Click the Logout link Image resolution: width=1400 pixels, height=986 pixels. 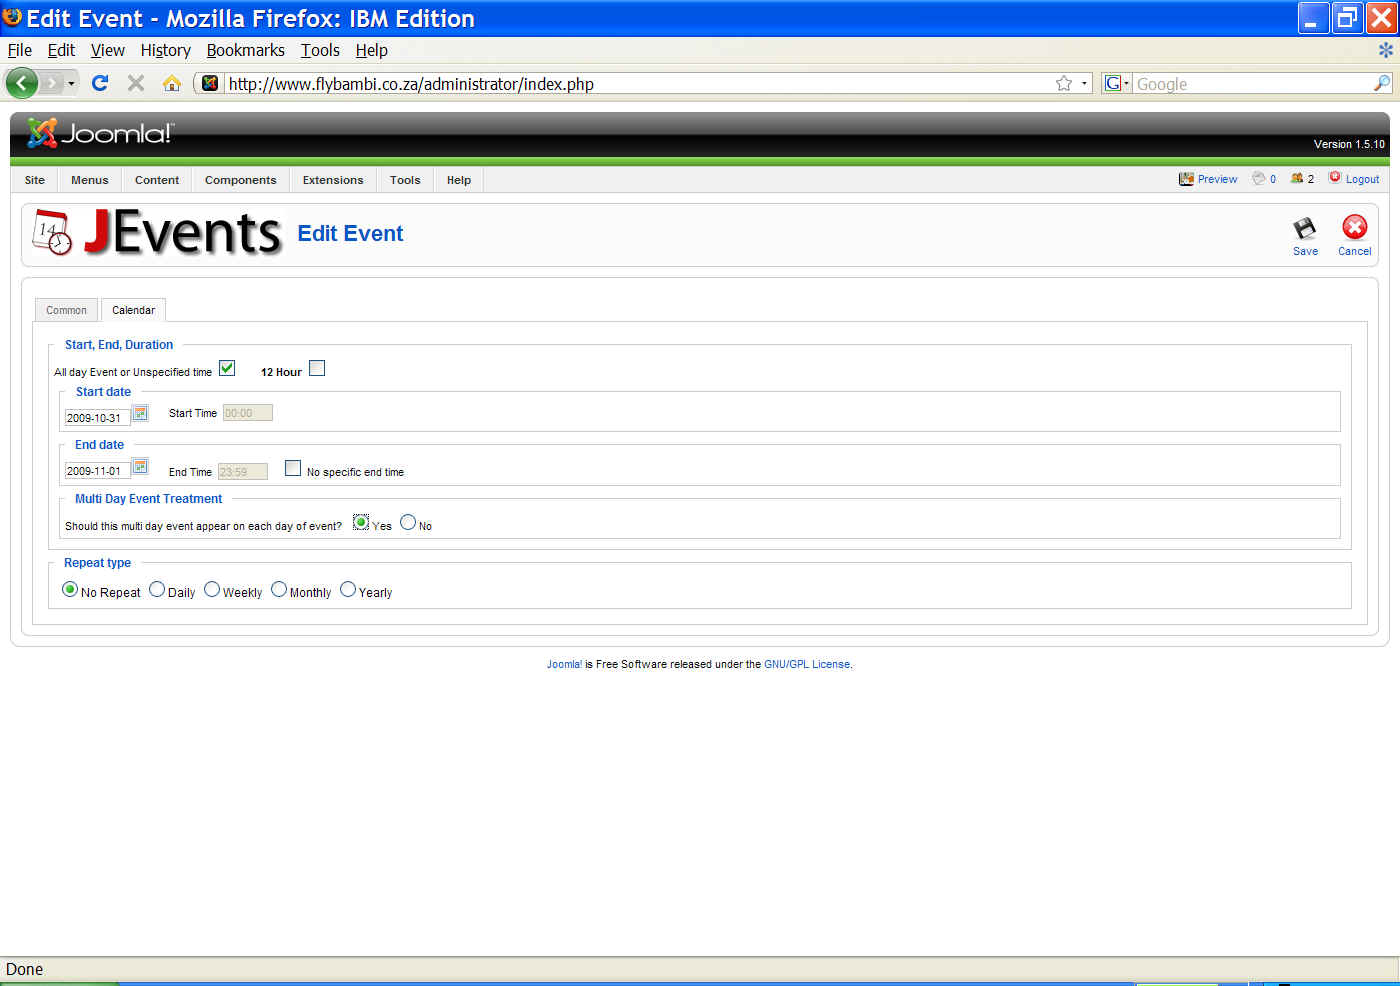point(1361,179)
